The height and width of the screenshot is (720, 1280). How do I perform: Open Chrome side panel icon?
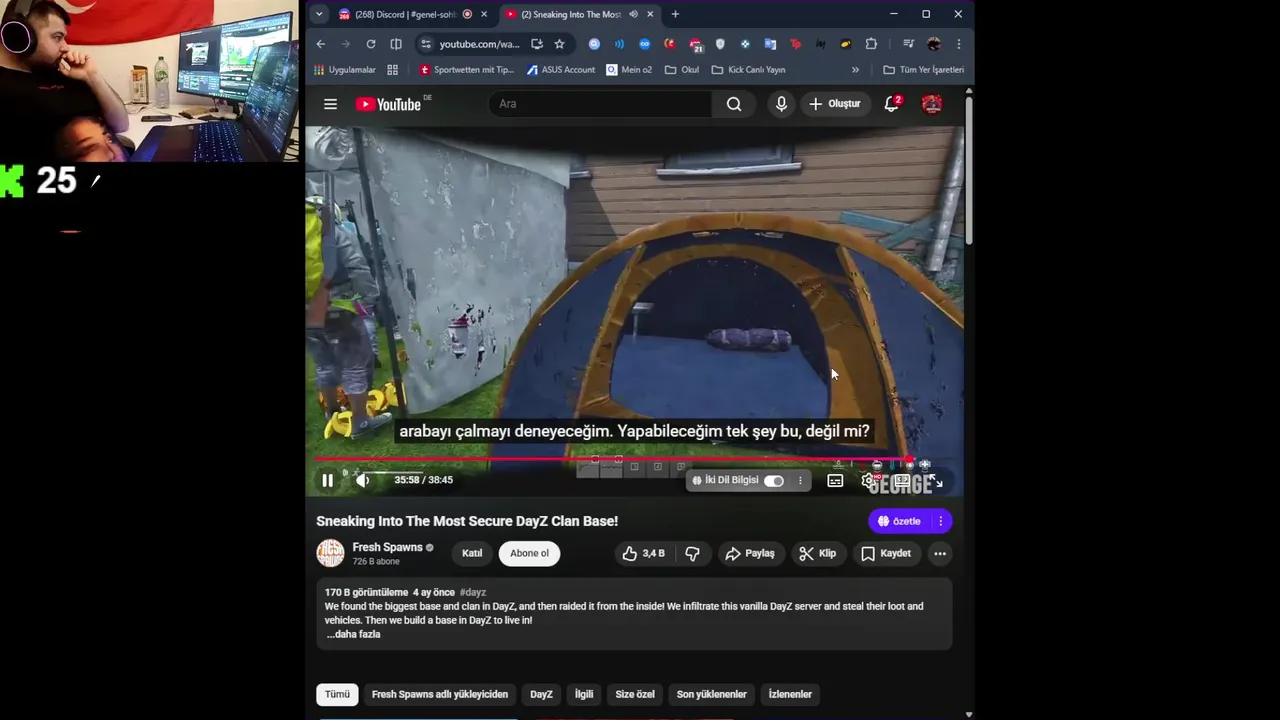click(396, 44)
